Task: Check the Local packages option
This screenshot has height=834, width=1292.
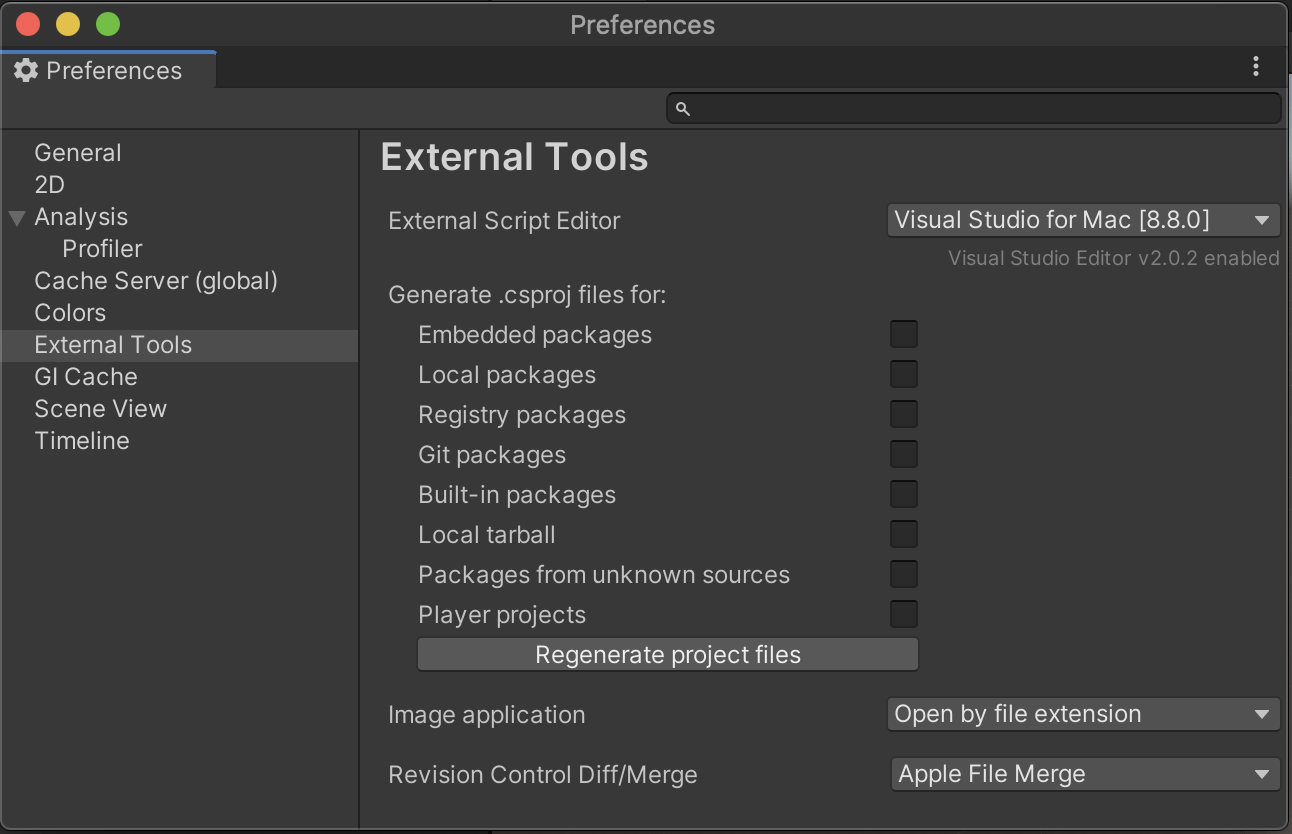Action: tap(903, 374)
